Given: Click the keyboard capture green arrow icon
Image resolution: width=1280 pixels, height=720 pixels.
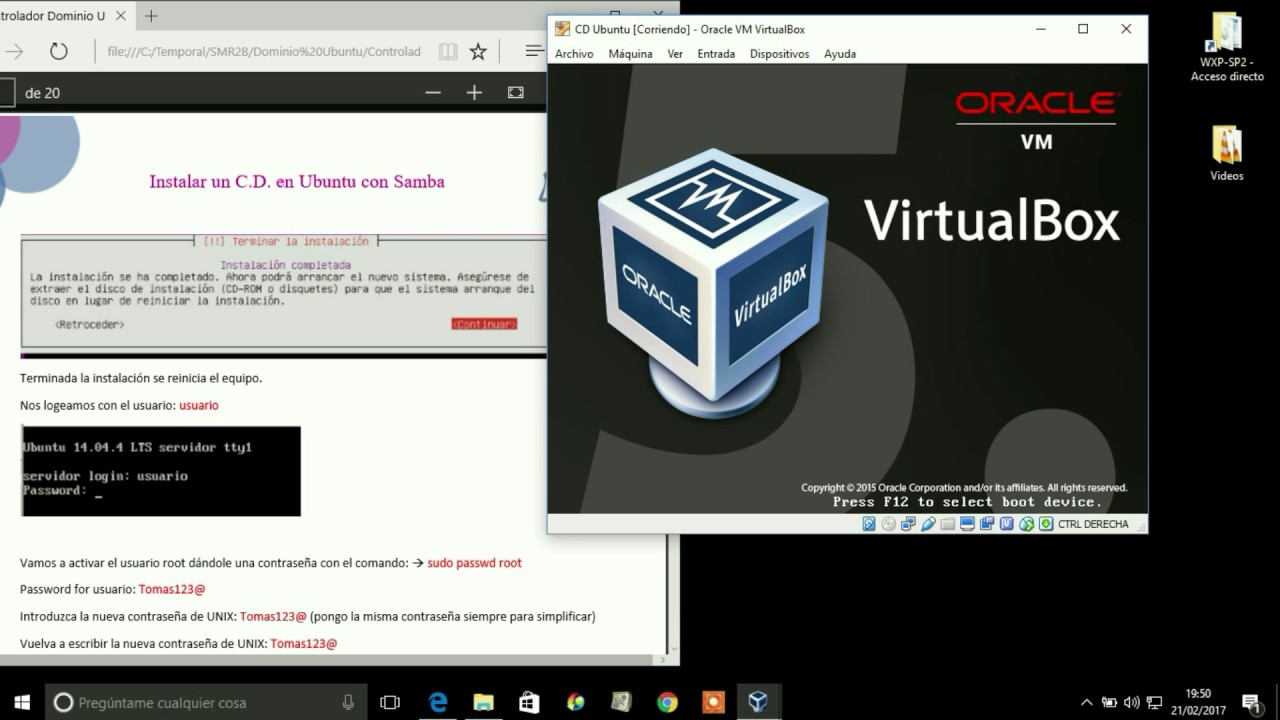Looking at the screenshot, I should [1046, 524].
